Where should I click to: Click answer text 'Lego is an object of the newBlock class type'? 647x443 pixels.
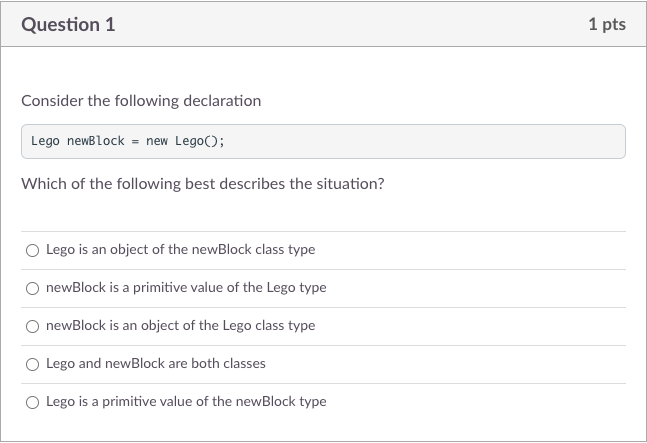181,250
